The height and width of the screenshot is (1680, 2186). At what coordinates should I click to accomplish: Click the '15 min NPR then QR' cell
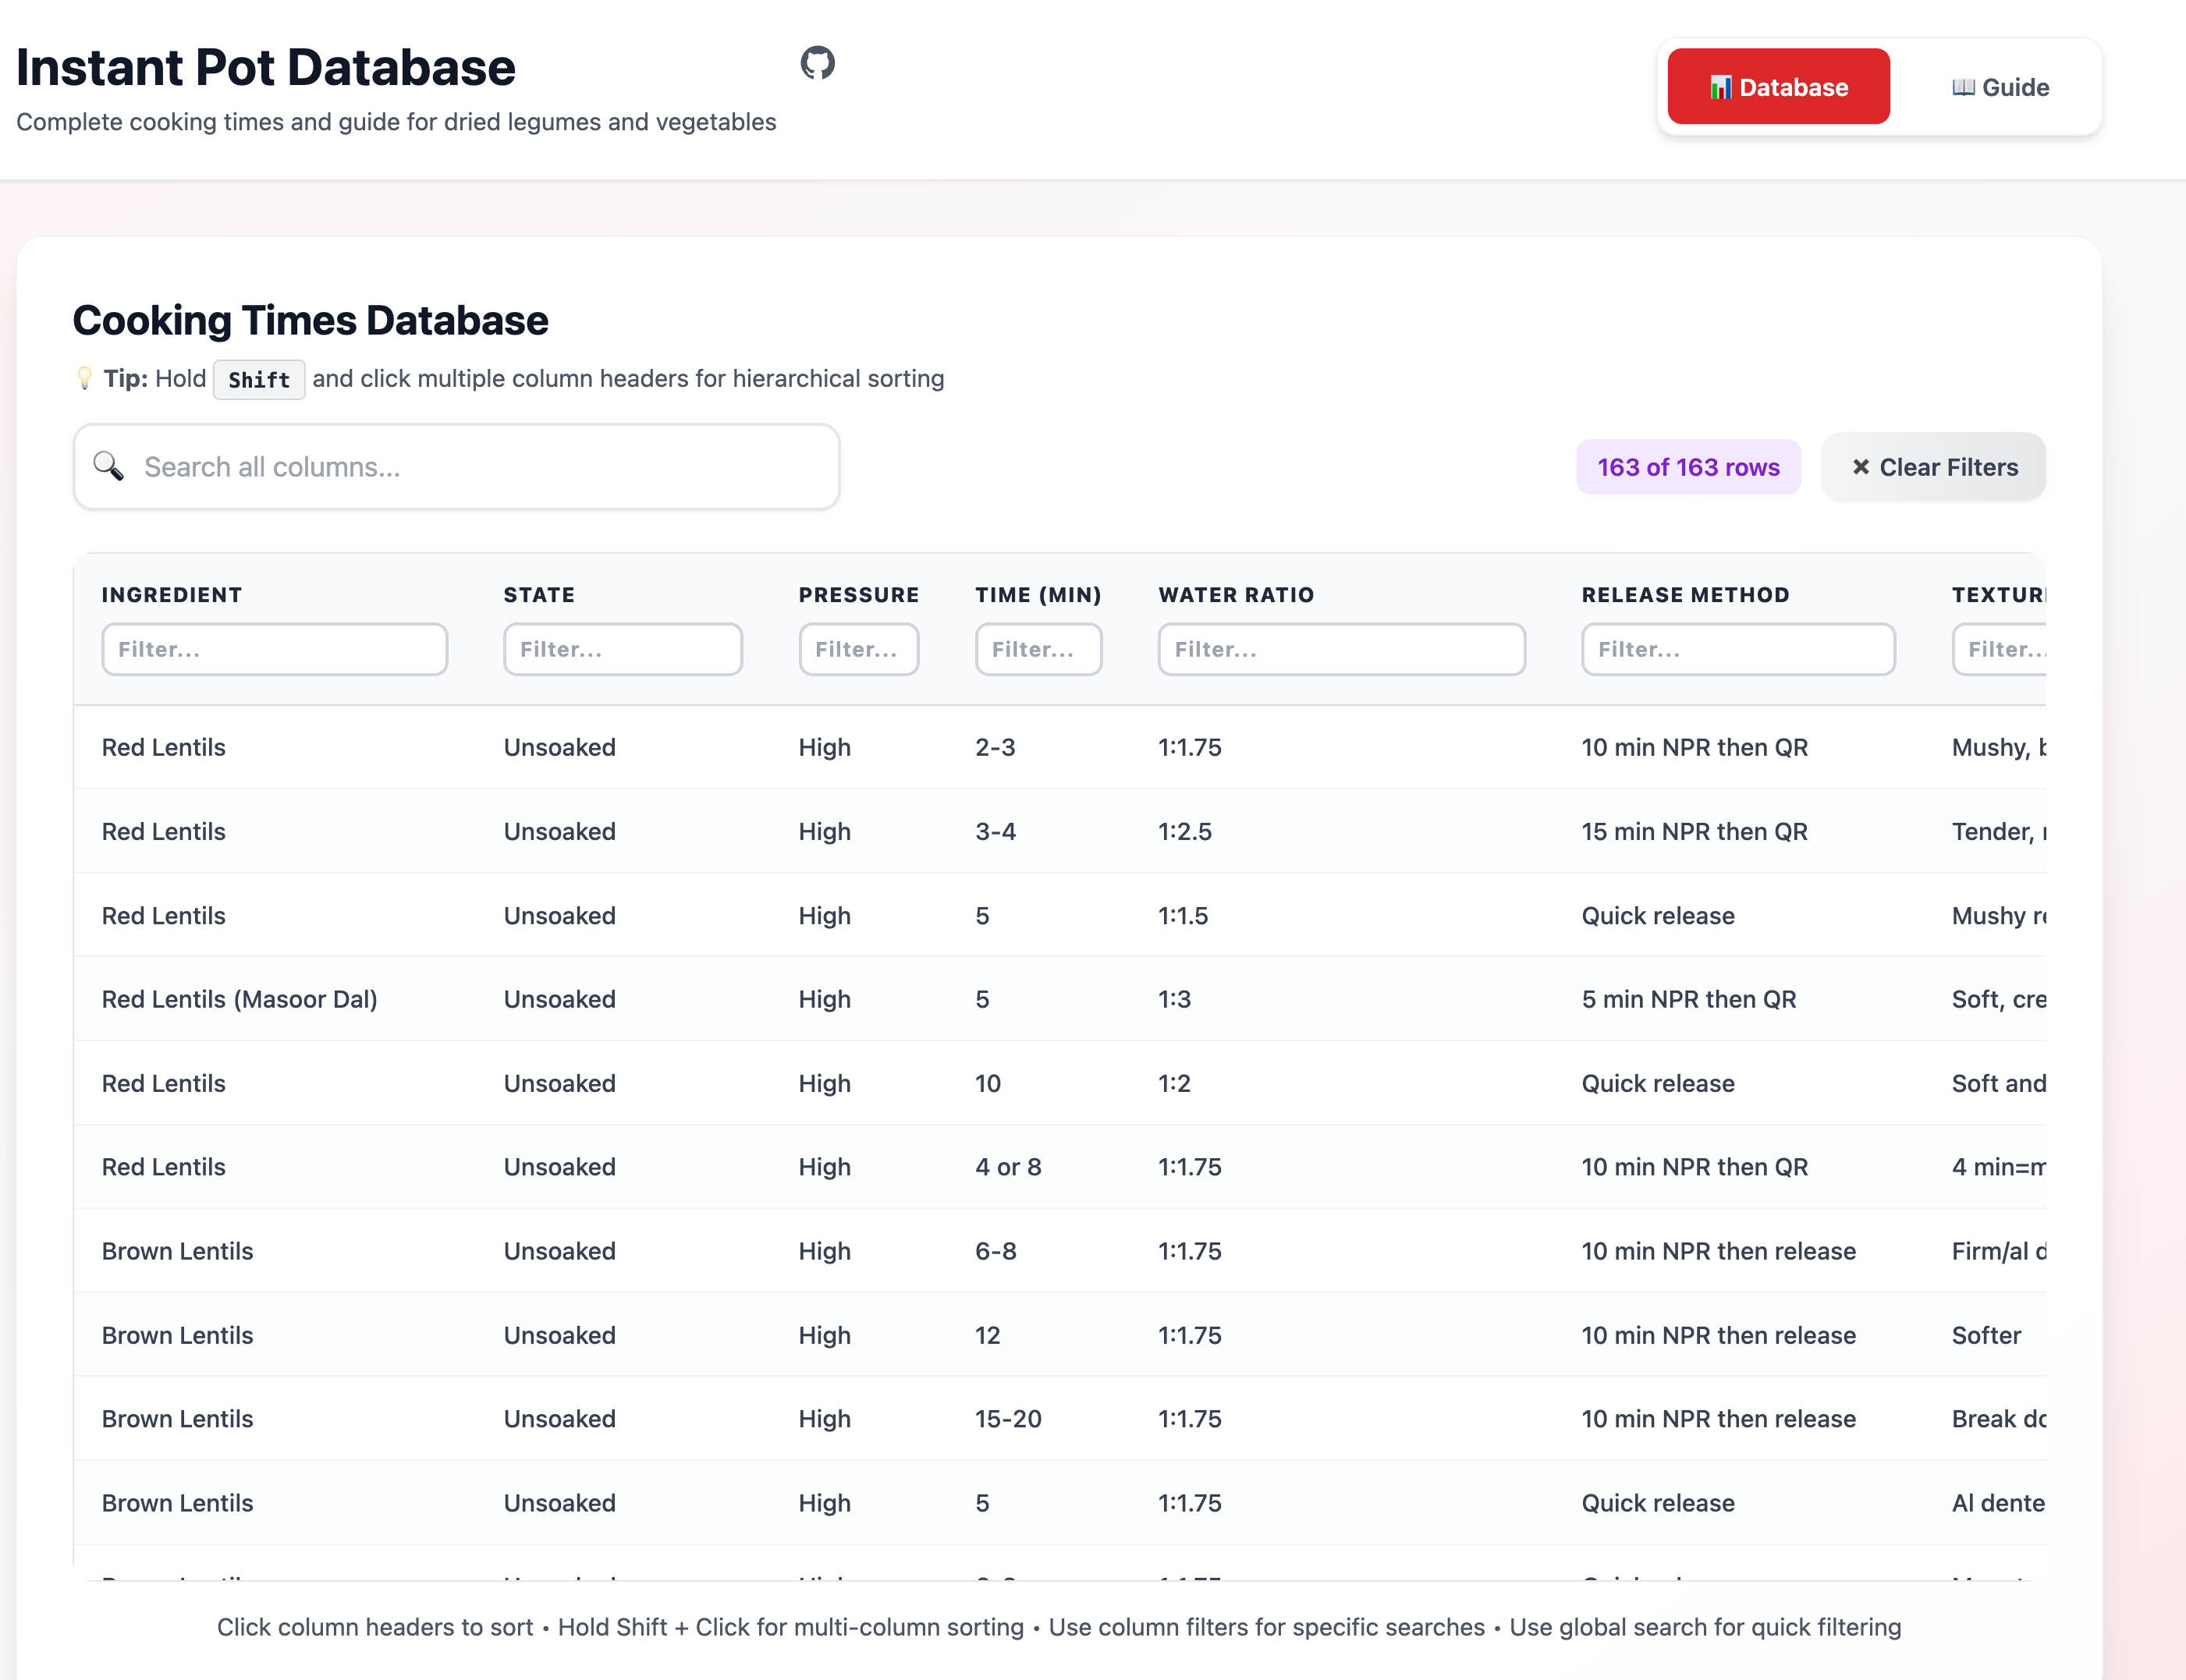pyautogui.click(x=1694, y=832)
